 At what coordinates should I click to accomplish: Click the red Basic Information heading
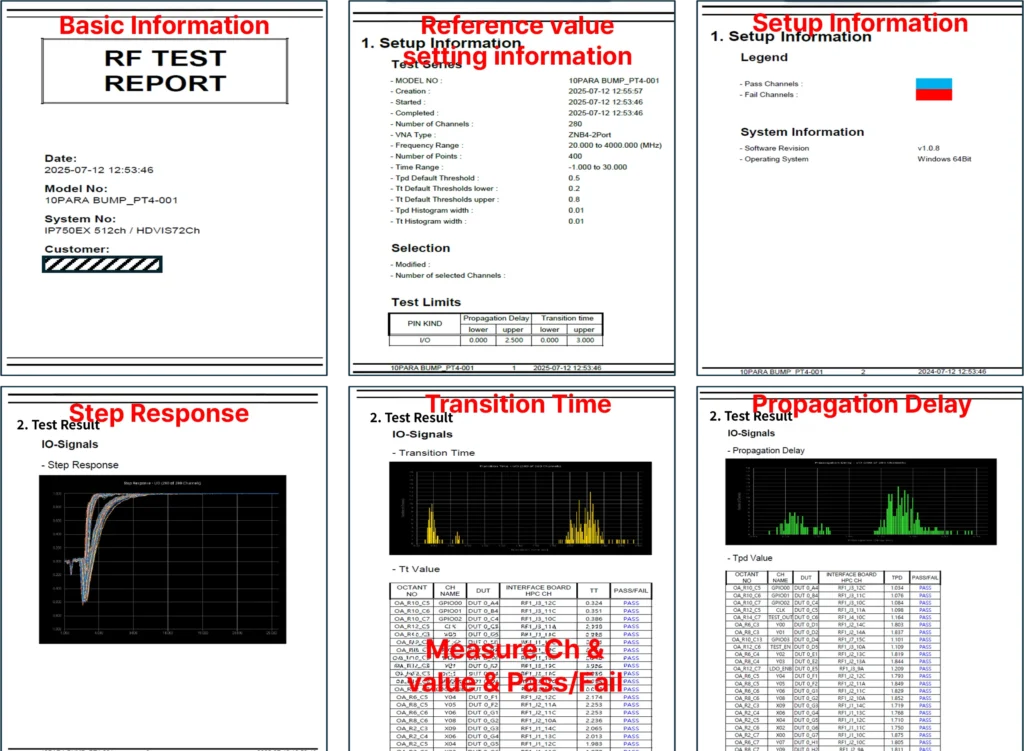point(164,26)
